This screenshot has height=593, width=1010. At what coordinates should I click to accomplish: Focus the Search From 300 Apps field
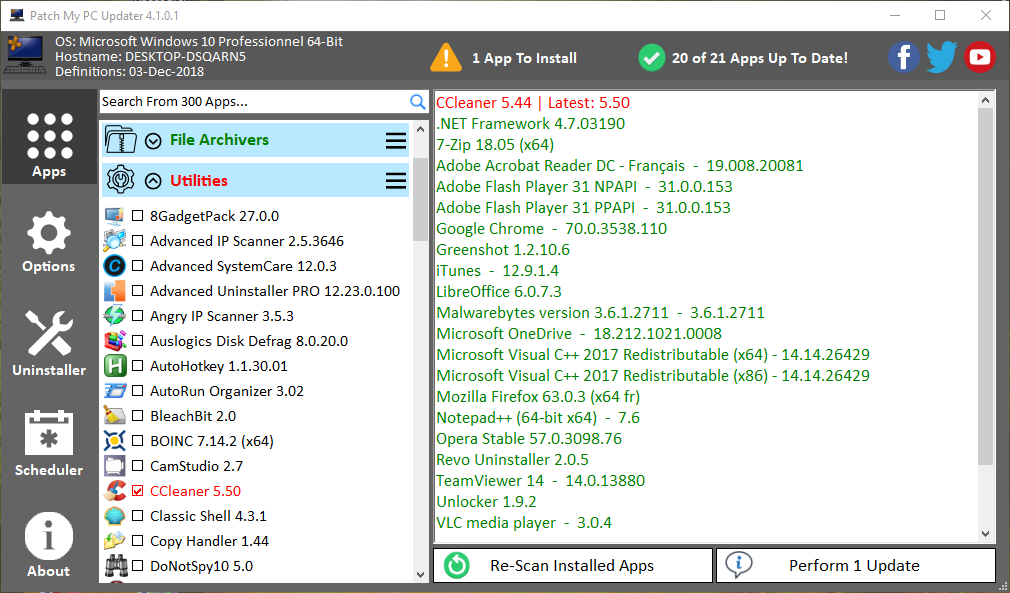coord(254,102)
